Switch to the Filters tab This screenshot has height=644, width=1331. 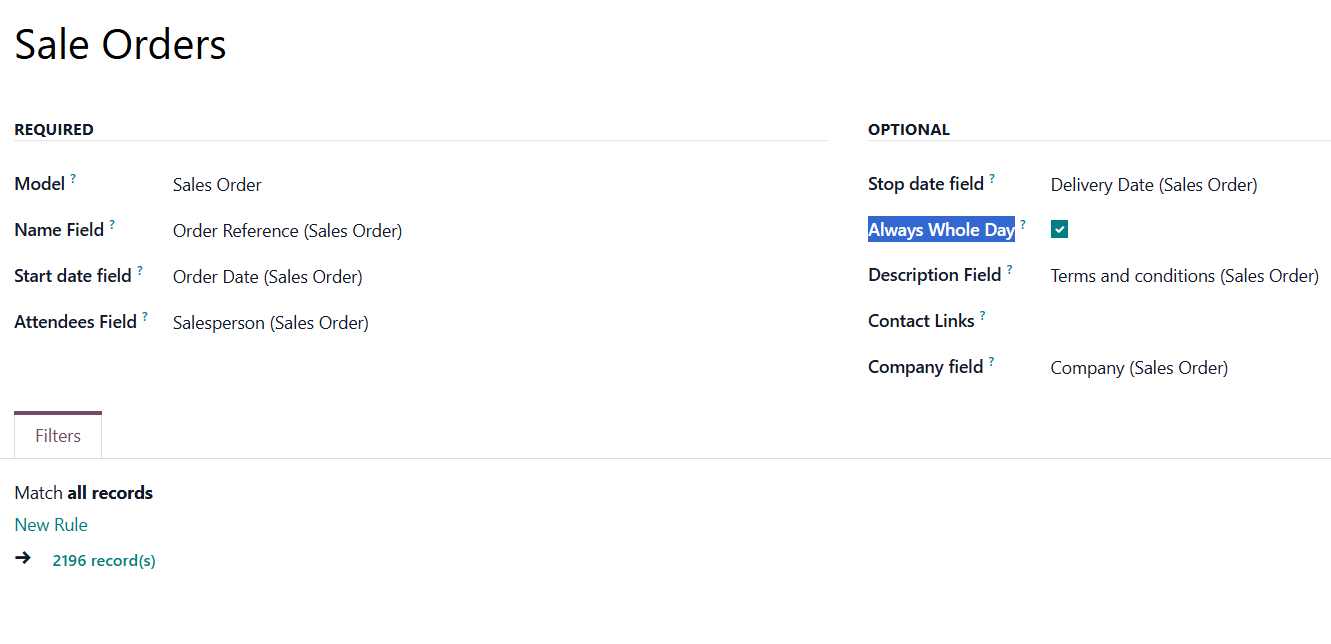(58, 436)
